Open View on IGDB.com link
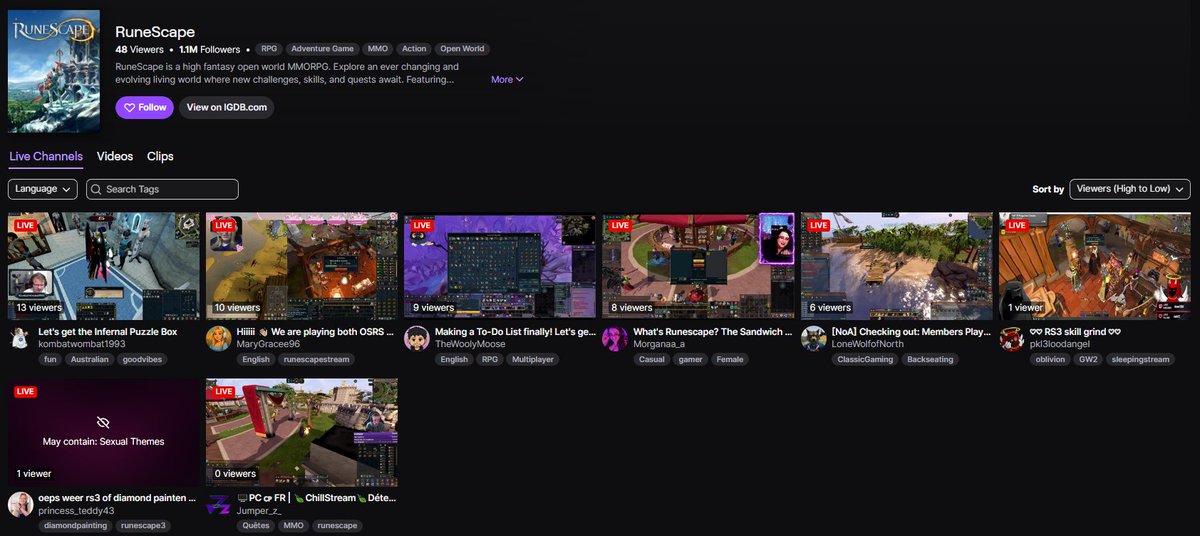This screenshot has height=536, width=1200. (226, 107)
